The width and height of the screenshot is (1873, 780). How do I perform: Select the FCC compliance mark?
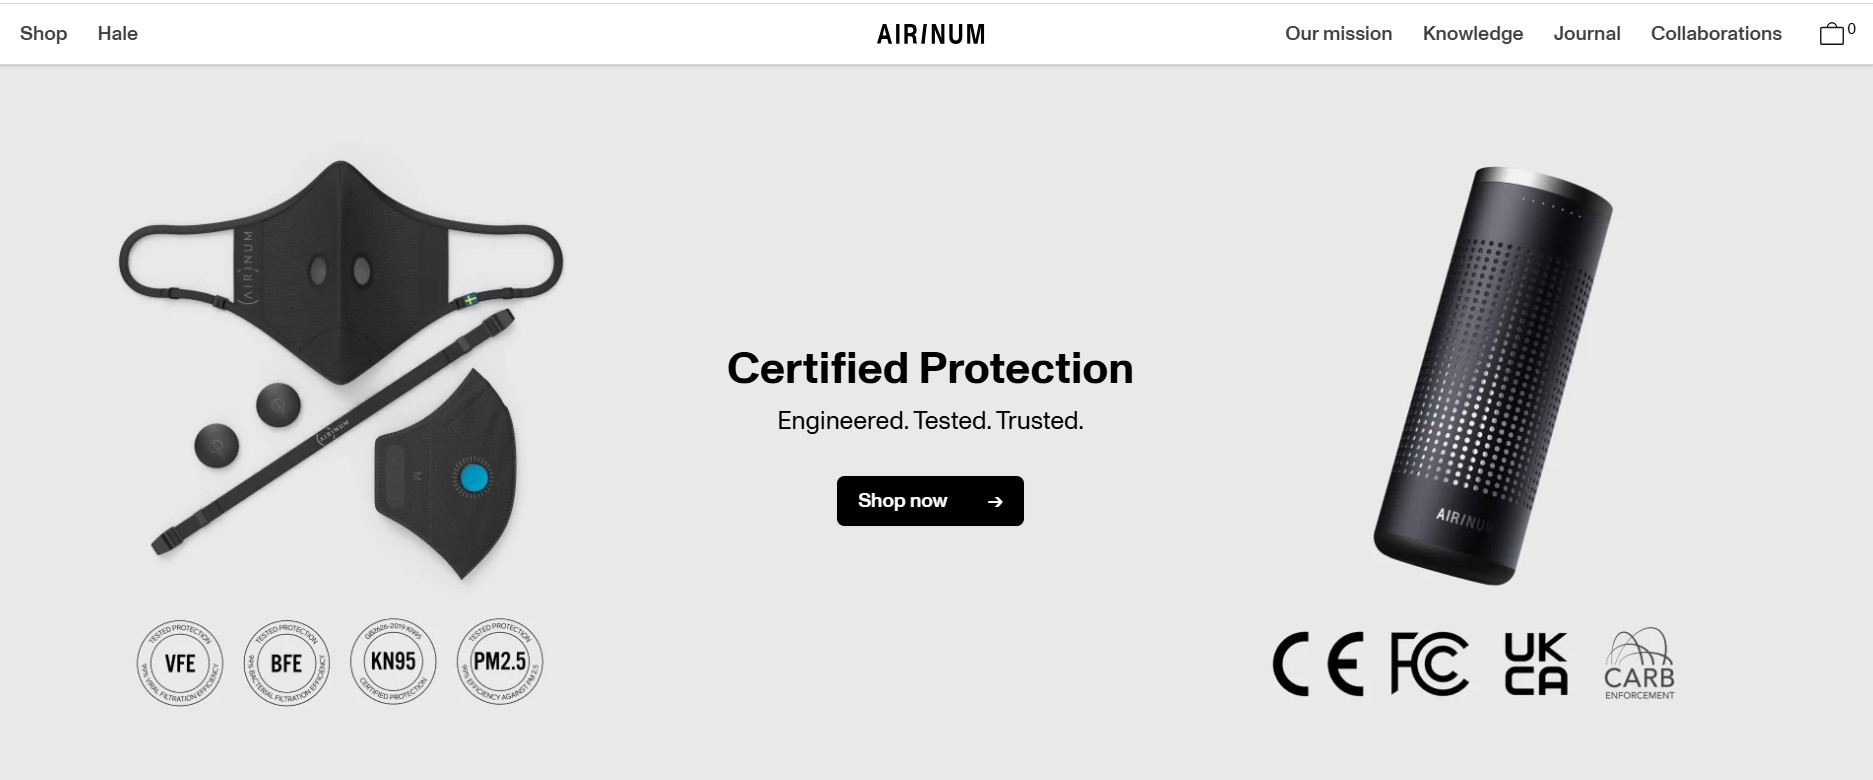tap(1427, 662)
